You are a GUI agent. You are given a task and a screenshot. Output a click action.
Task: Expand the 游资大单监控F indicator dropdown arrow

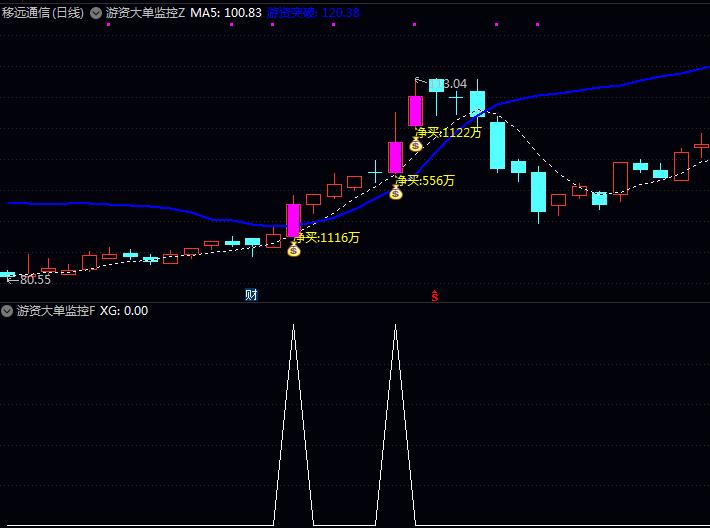[x=7, y=311]
